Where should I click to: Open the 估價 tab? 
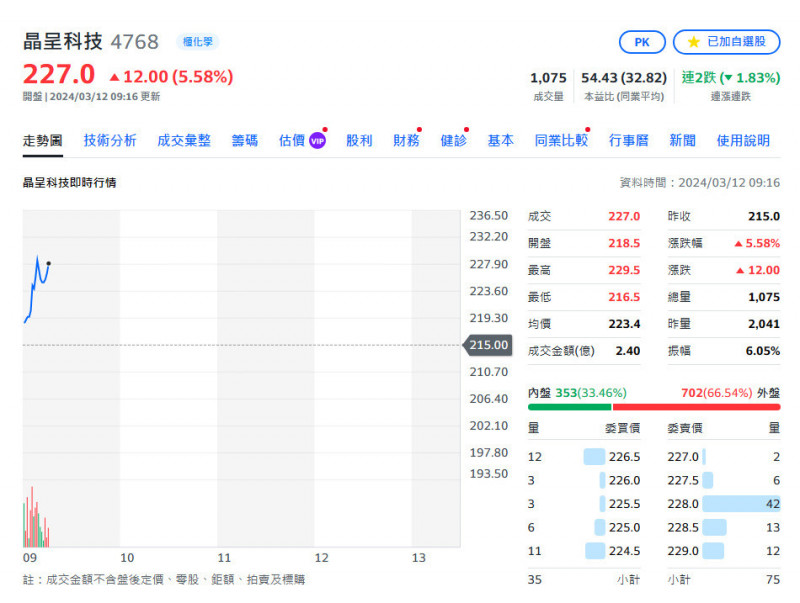point(292,140)
